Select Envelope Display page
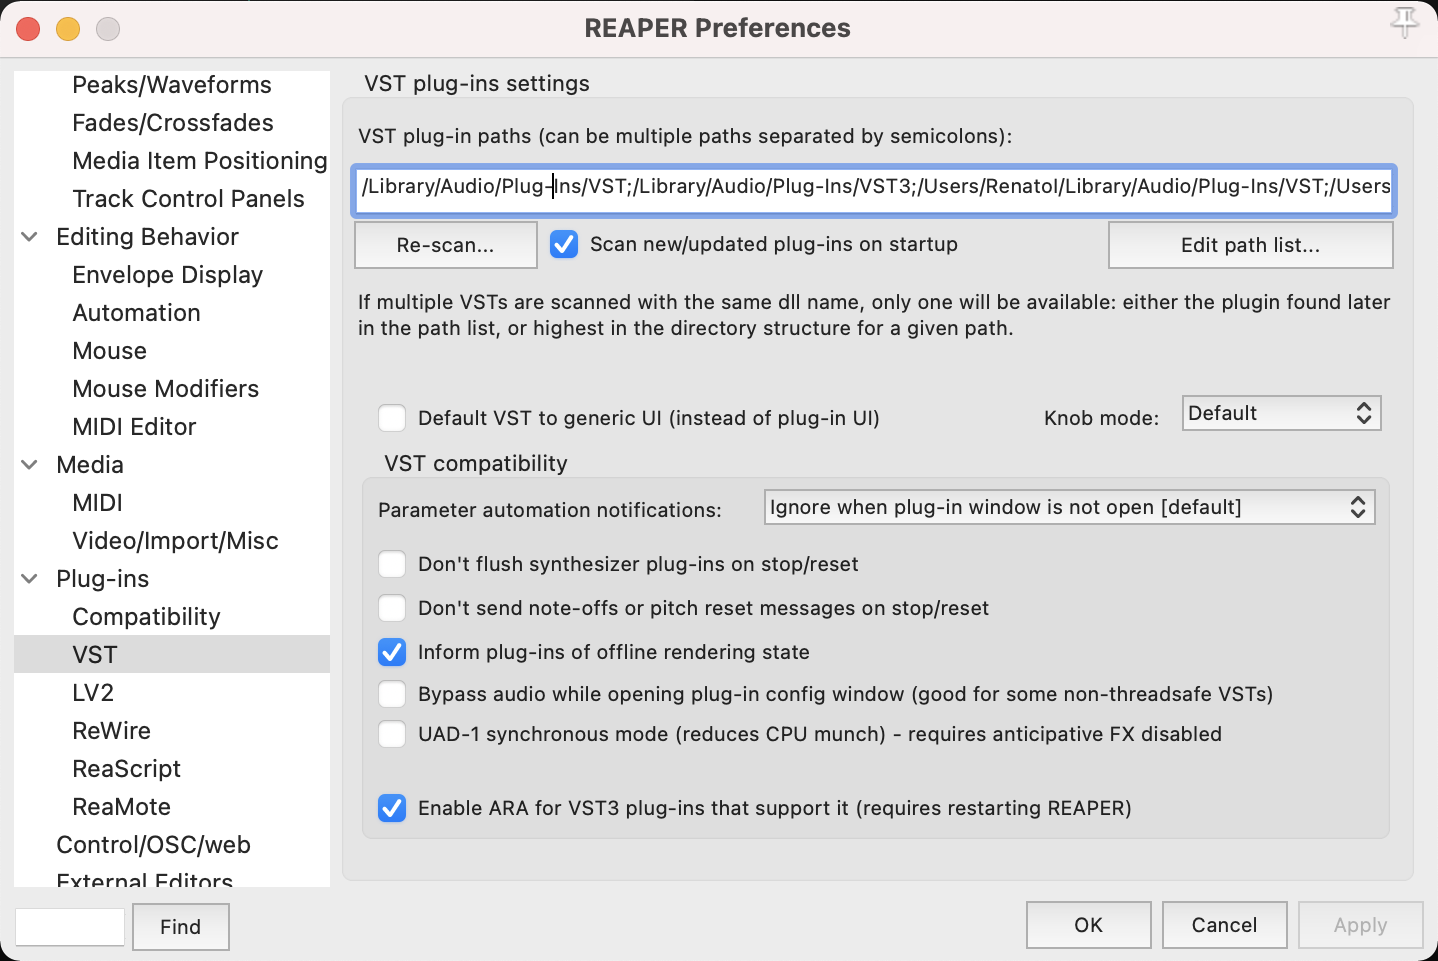1438x961 pixels. tap(168, 275)
